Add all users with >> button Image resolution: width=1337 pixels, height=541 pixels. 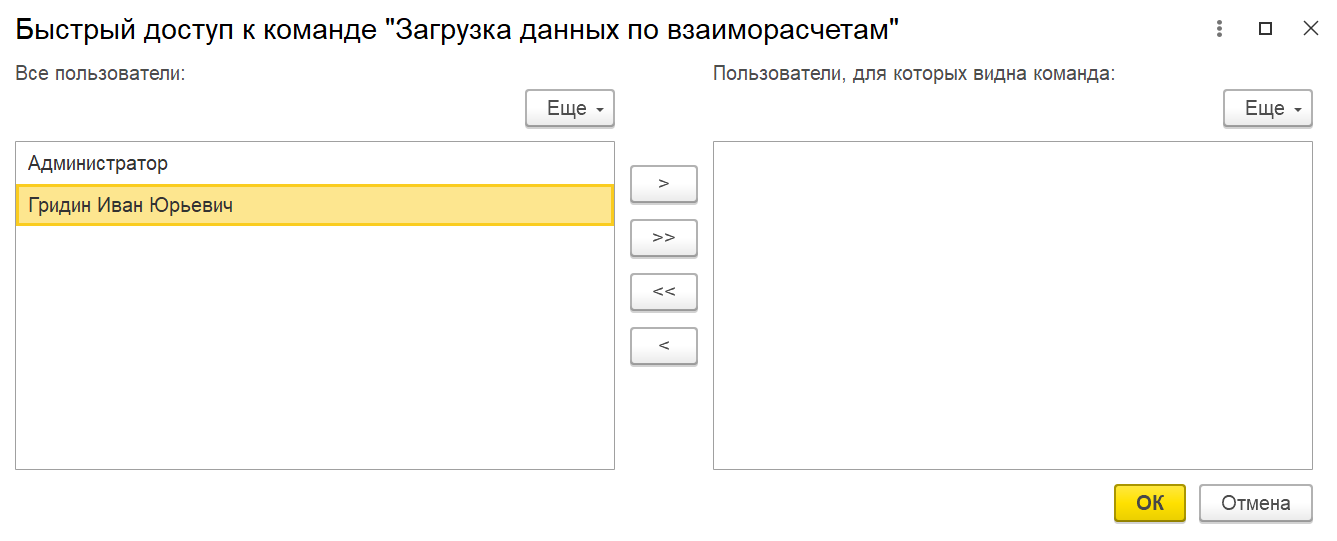[664, 238]
